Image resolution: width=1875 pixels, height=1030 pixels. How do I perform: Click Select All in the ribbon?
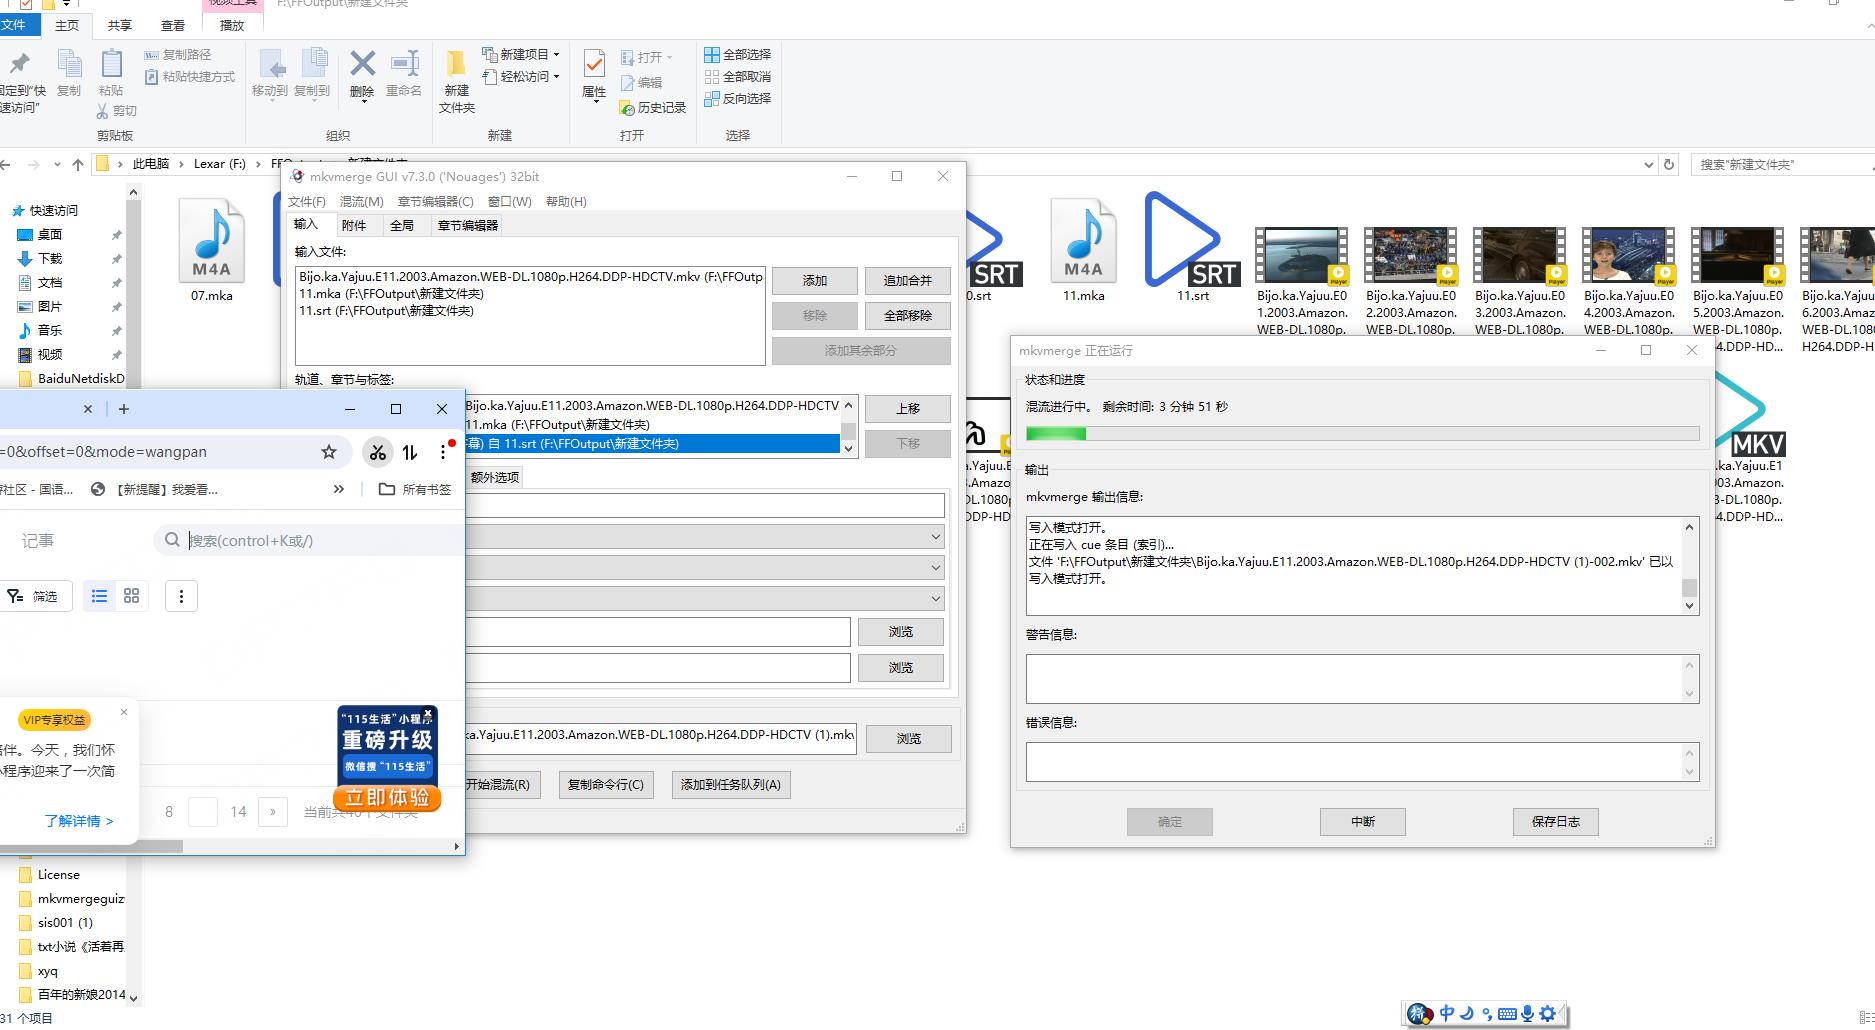click(738, 54)
